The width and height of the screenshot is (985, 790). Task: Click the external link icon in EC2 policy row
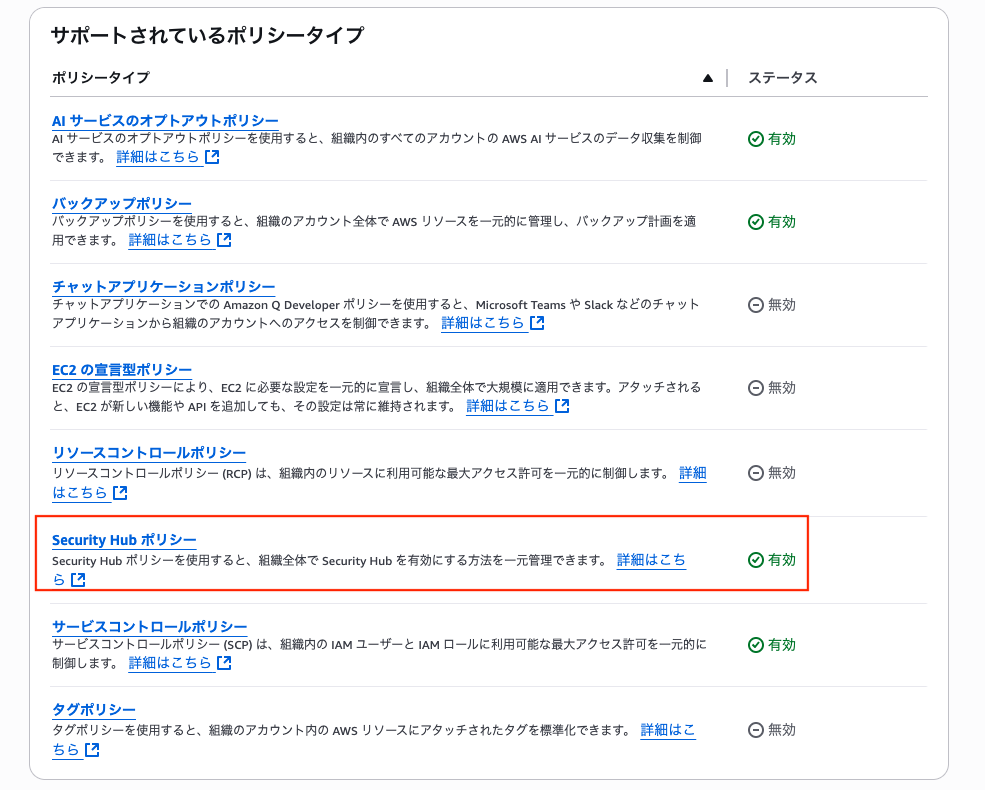point(562,406)
